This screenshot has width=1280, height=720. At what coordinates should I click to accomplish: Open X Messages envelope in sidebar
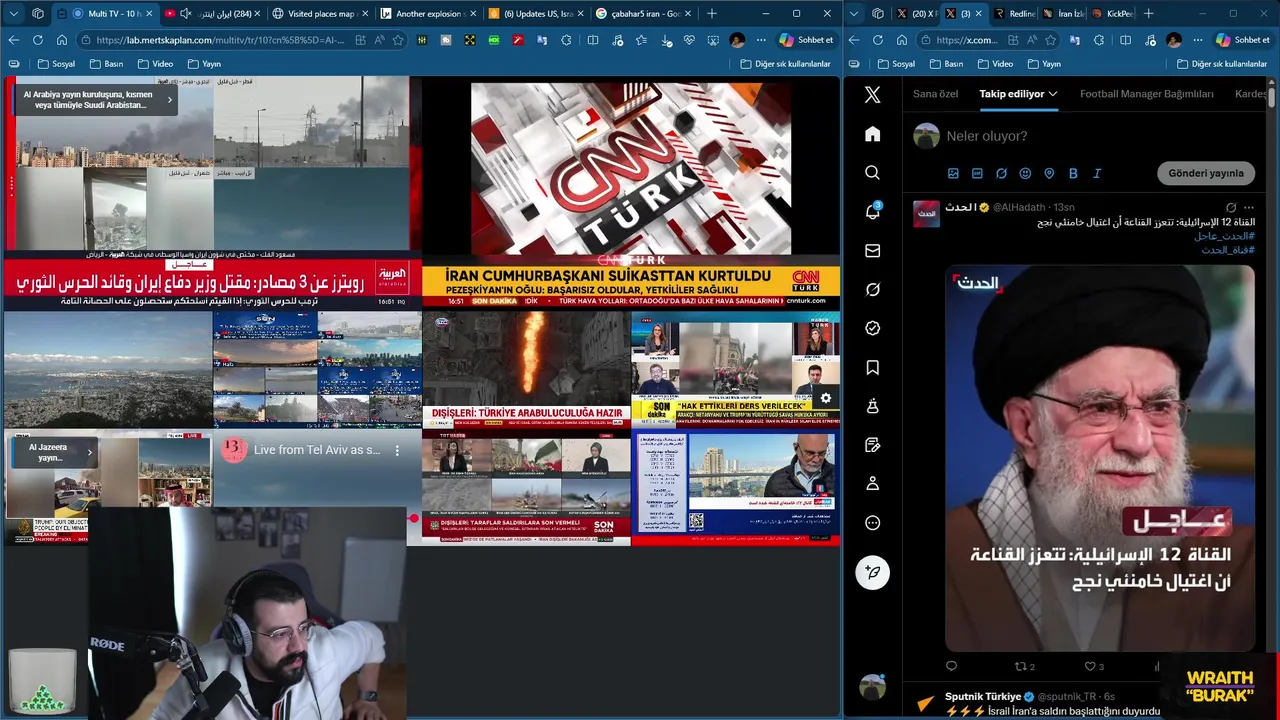872,251
